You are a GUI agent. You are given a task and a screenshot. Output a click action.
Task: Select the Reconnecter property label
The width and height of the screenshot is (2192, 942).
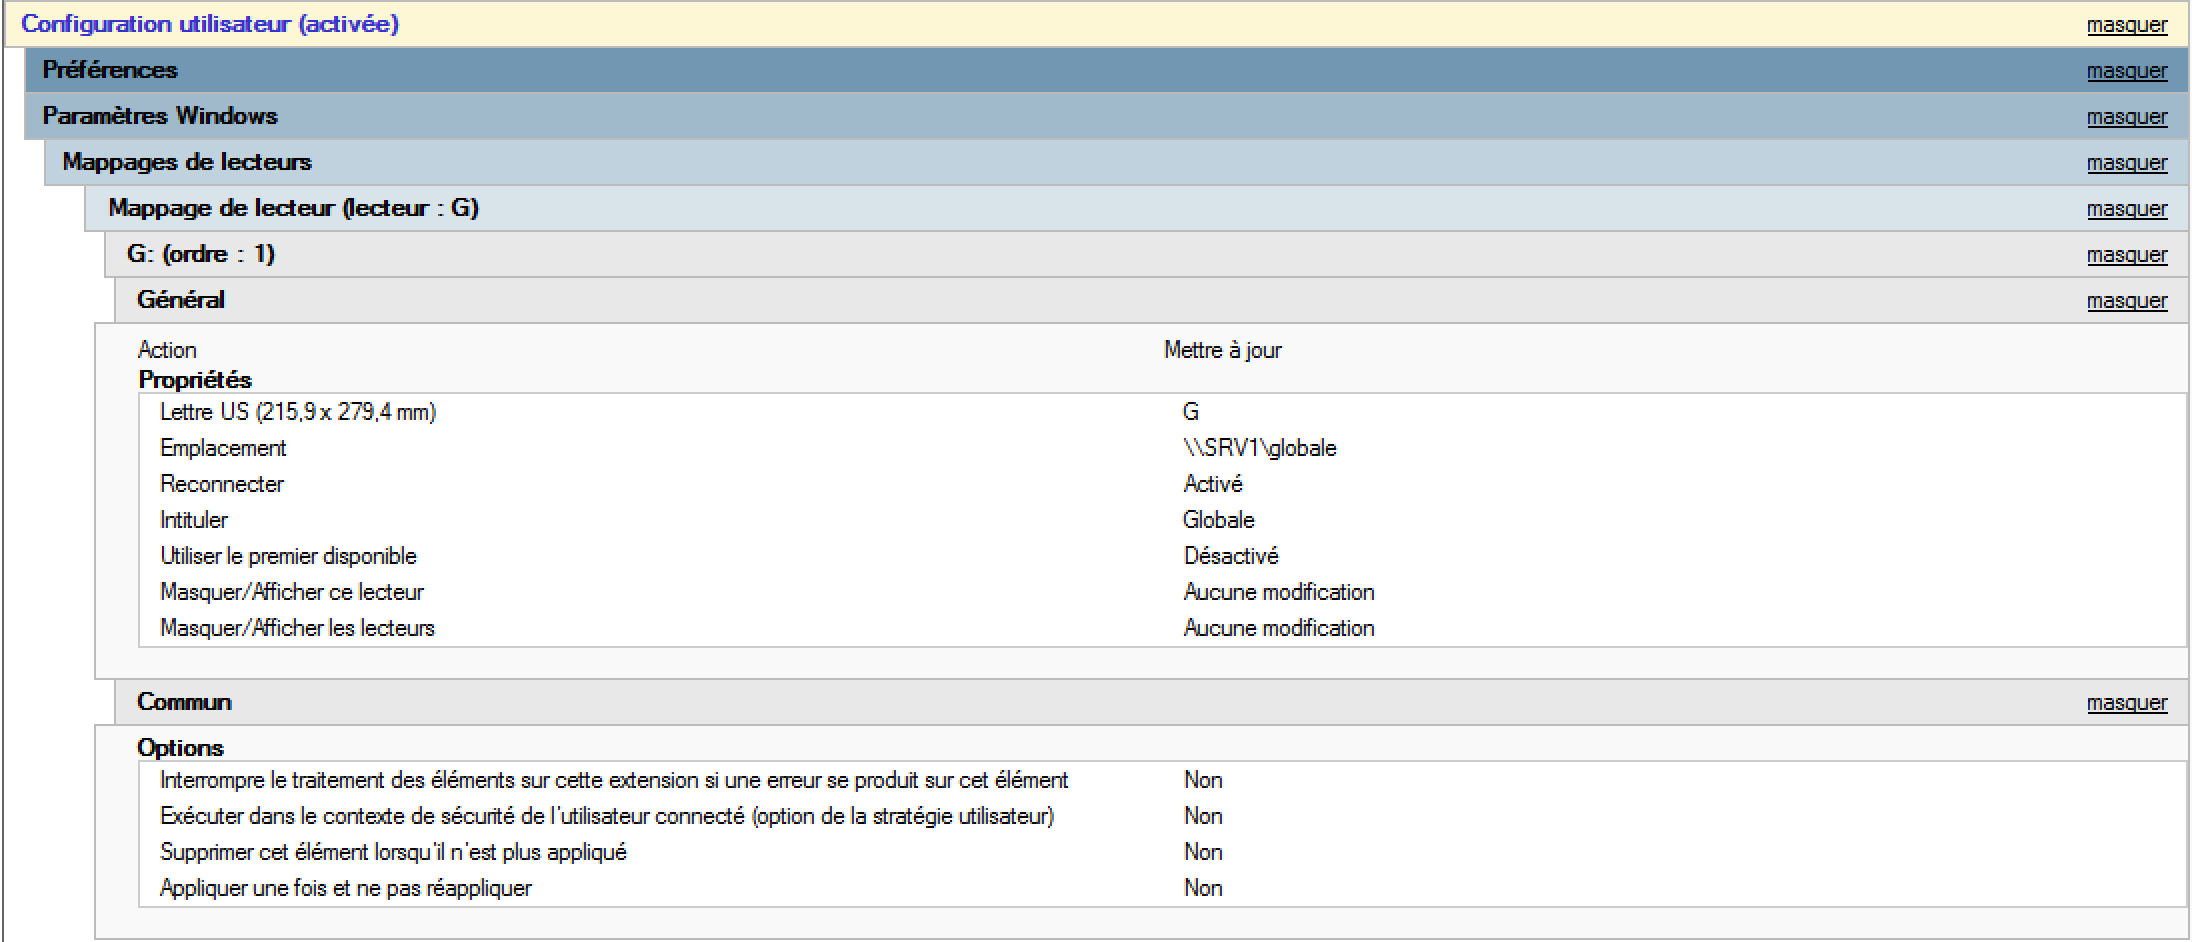(x=222, y=484)
